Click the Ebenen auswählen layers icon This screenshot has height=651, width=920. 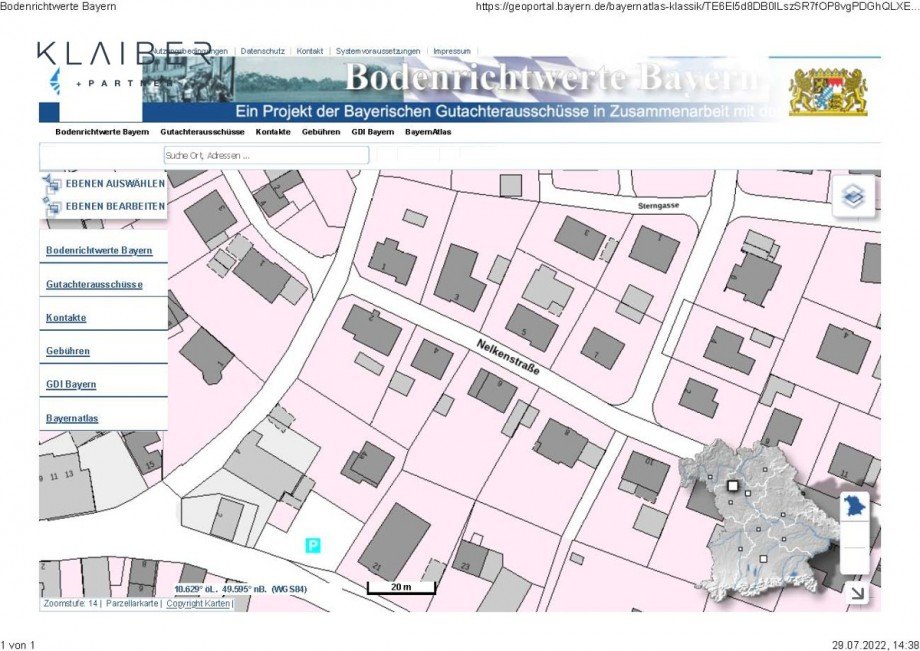52,184
